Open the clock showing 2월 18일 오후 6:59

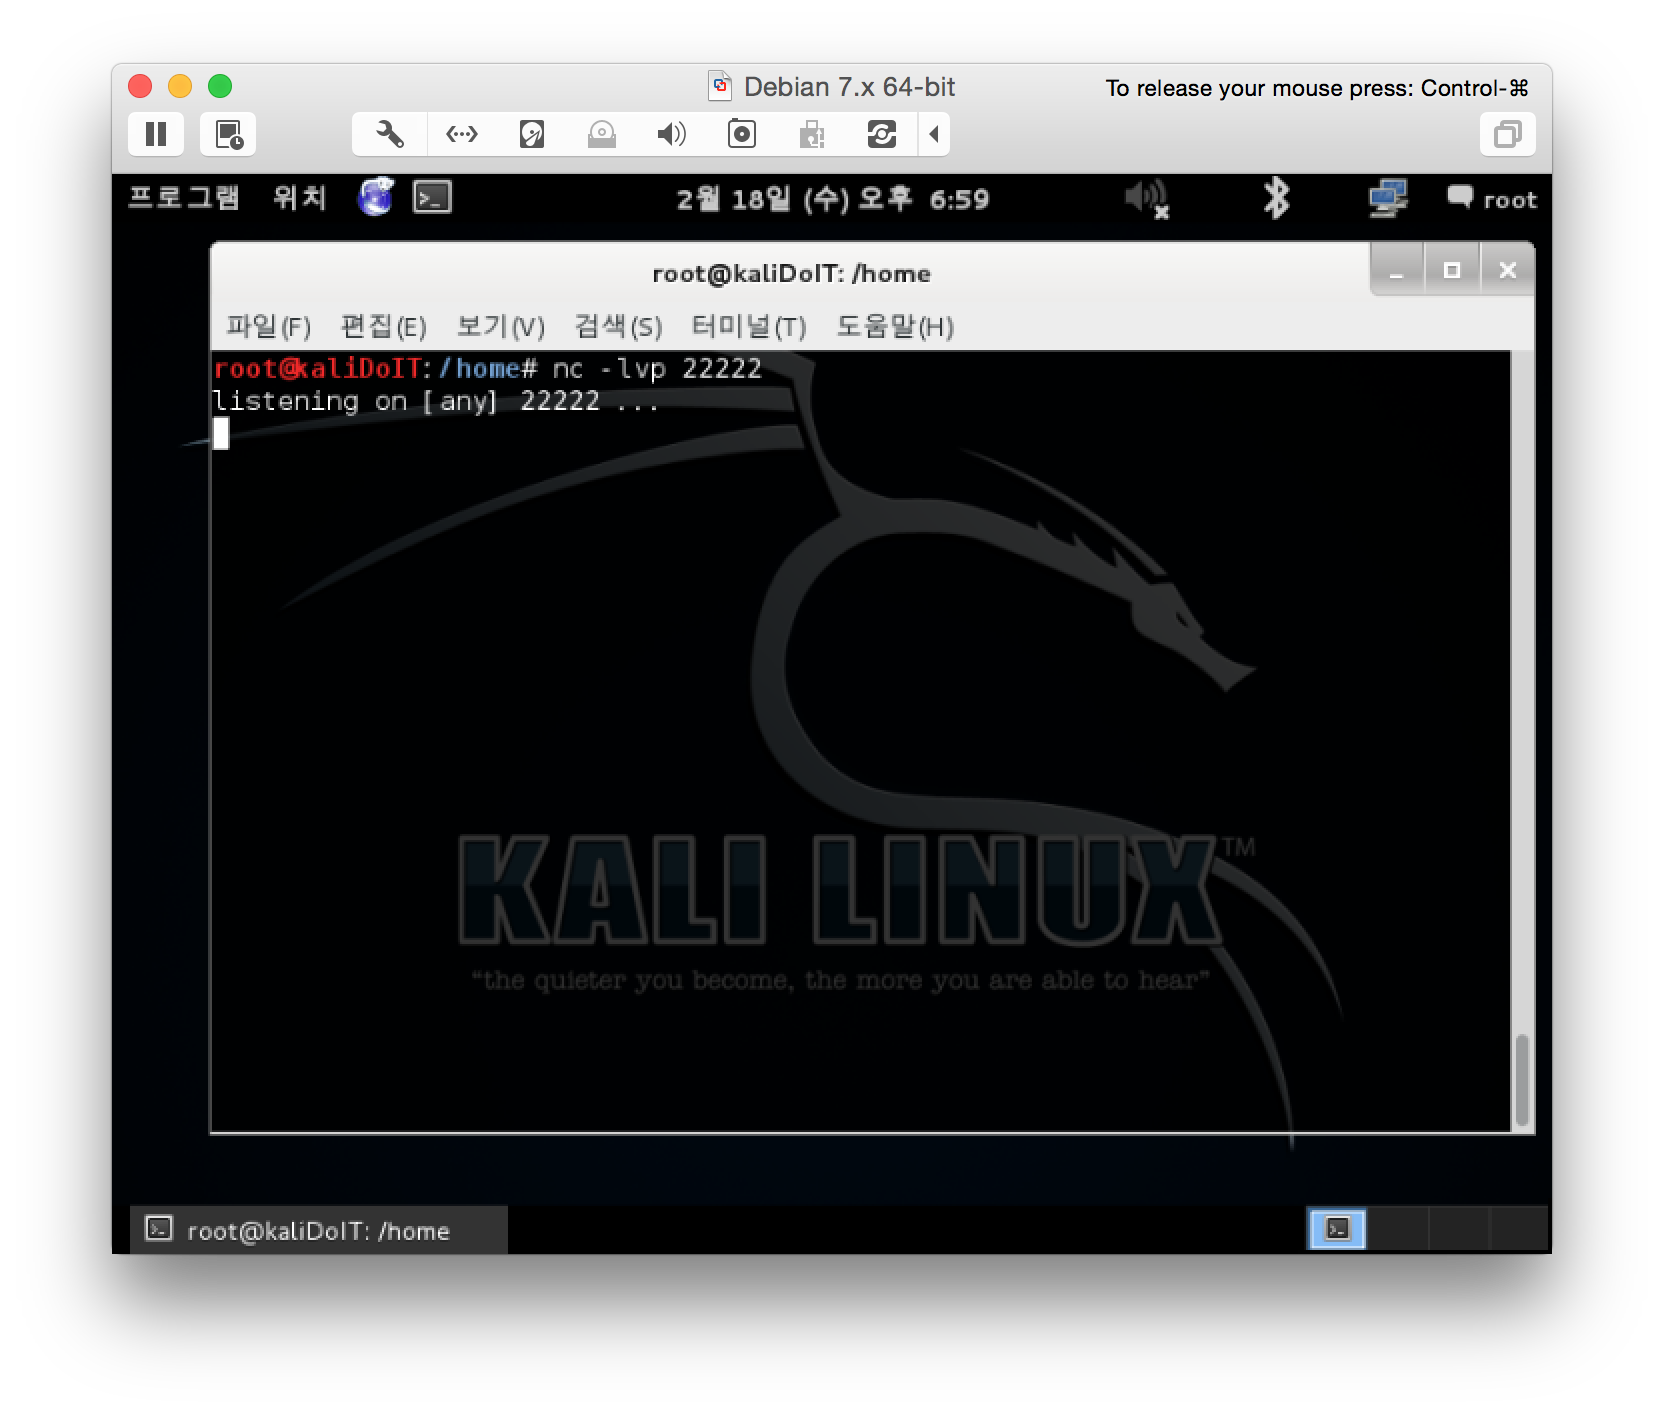point(833,199)
